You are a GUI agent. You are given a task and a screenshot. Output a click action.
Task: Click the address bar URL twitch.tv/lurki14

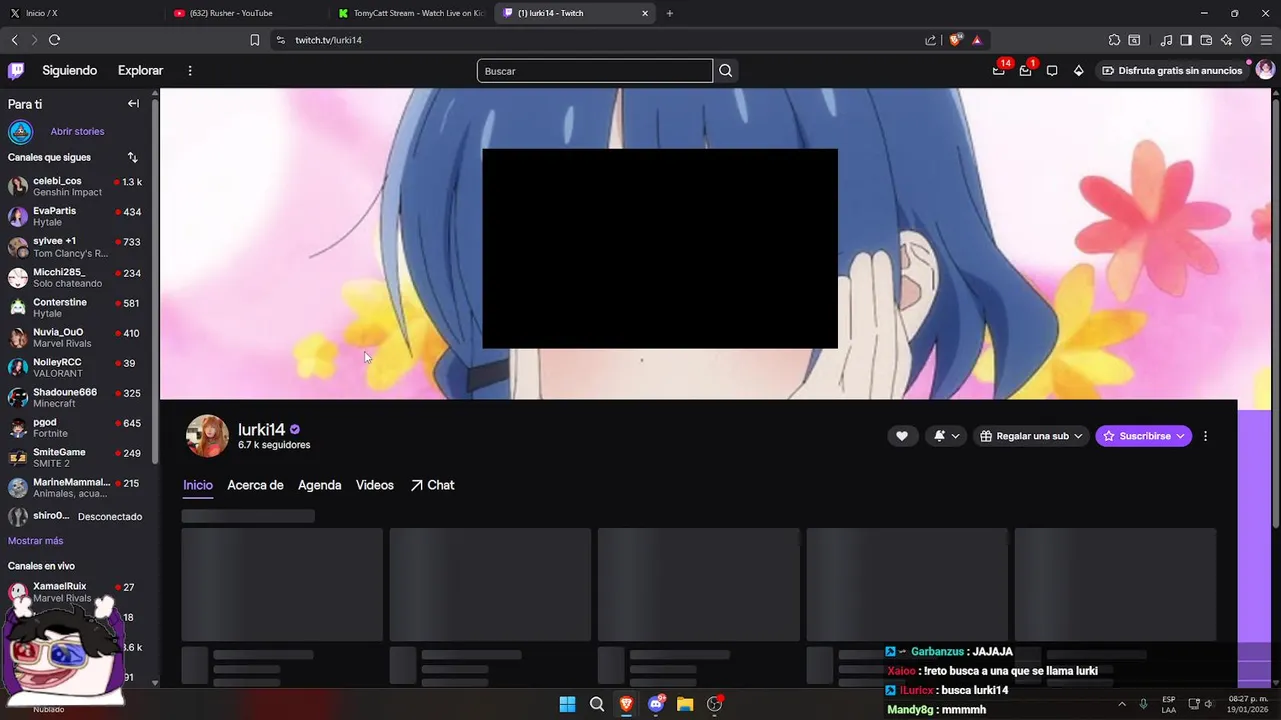tap(328, 40)
